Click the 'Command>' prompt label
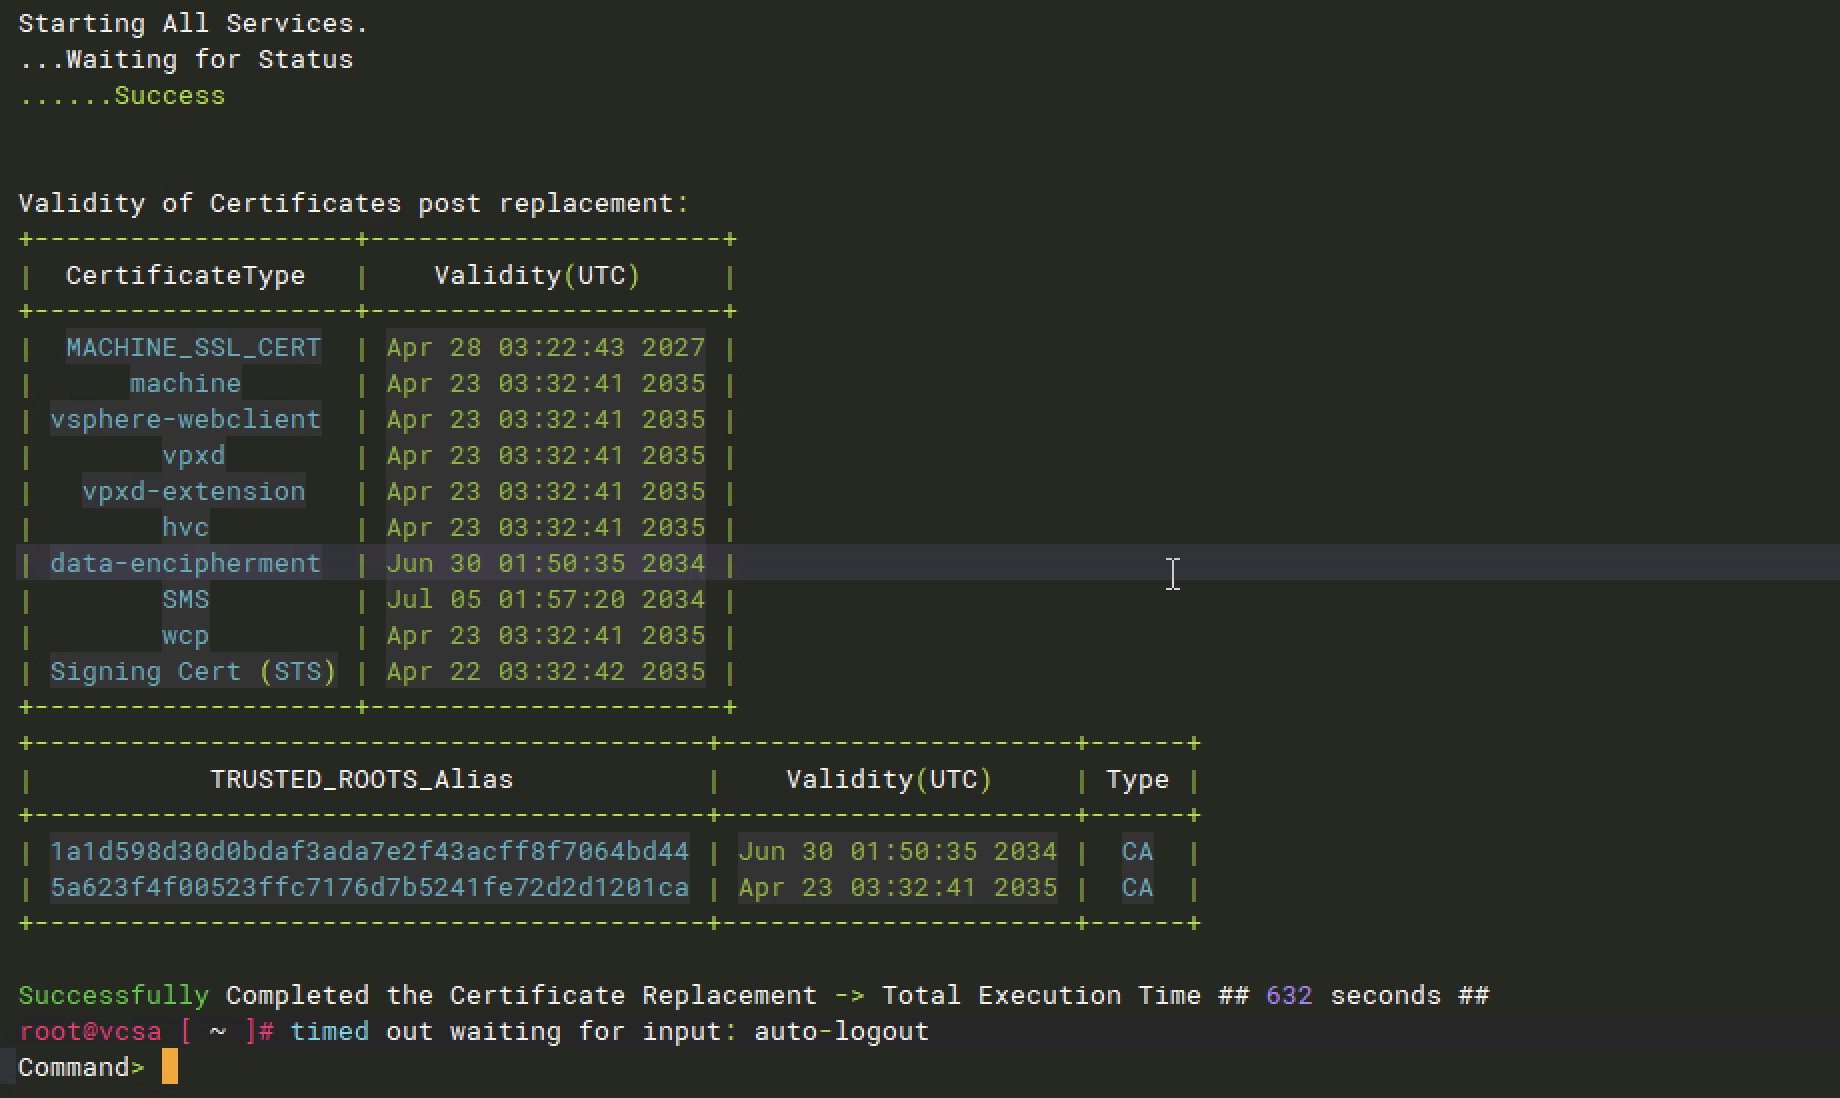The height and width of the screenshot is (1098, 1840). click(x=82, y=1067)
